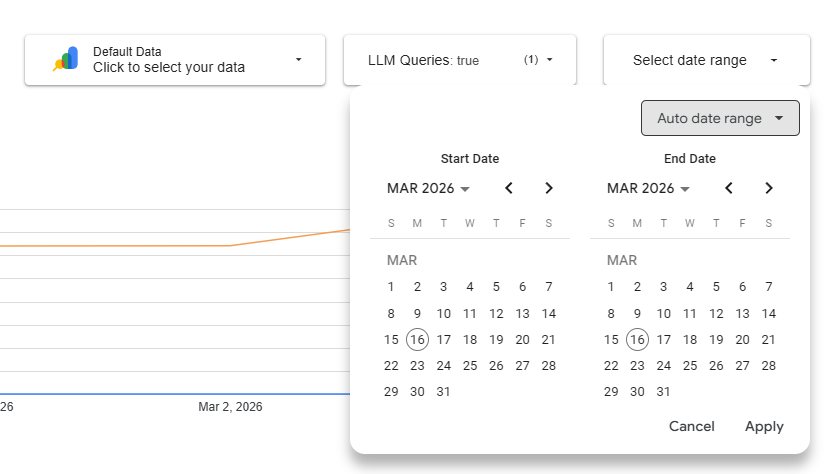Choose March 31 in End Date calendar
The height and width of the screenshot is (474, 824).
[663, 392]
